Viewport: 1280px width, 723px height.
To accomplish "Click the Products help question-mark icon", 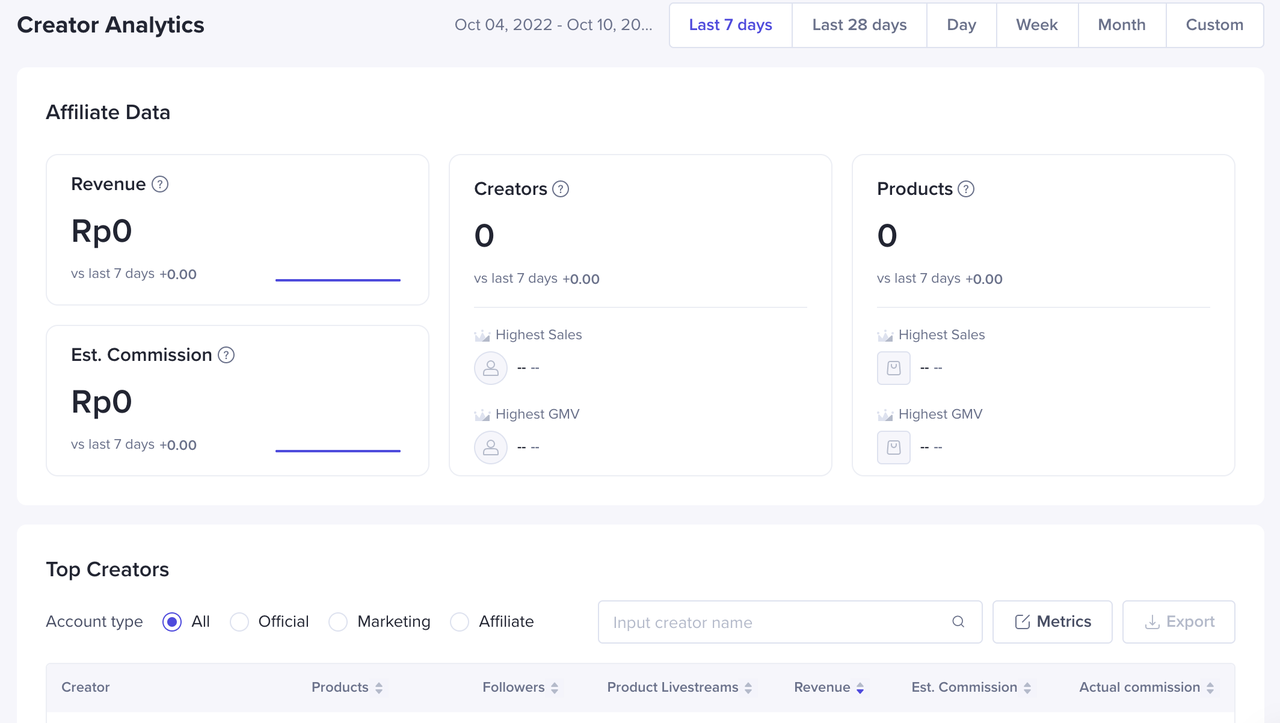I will point(966,189).
